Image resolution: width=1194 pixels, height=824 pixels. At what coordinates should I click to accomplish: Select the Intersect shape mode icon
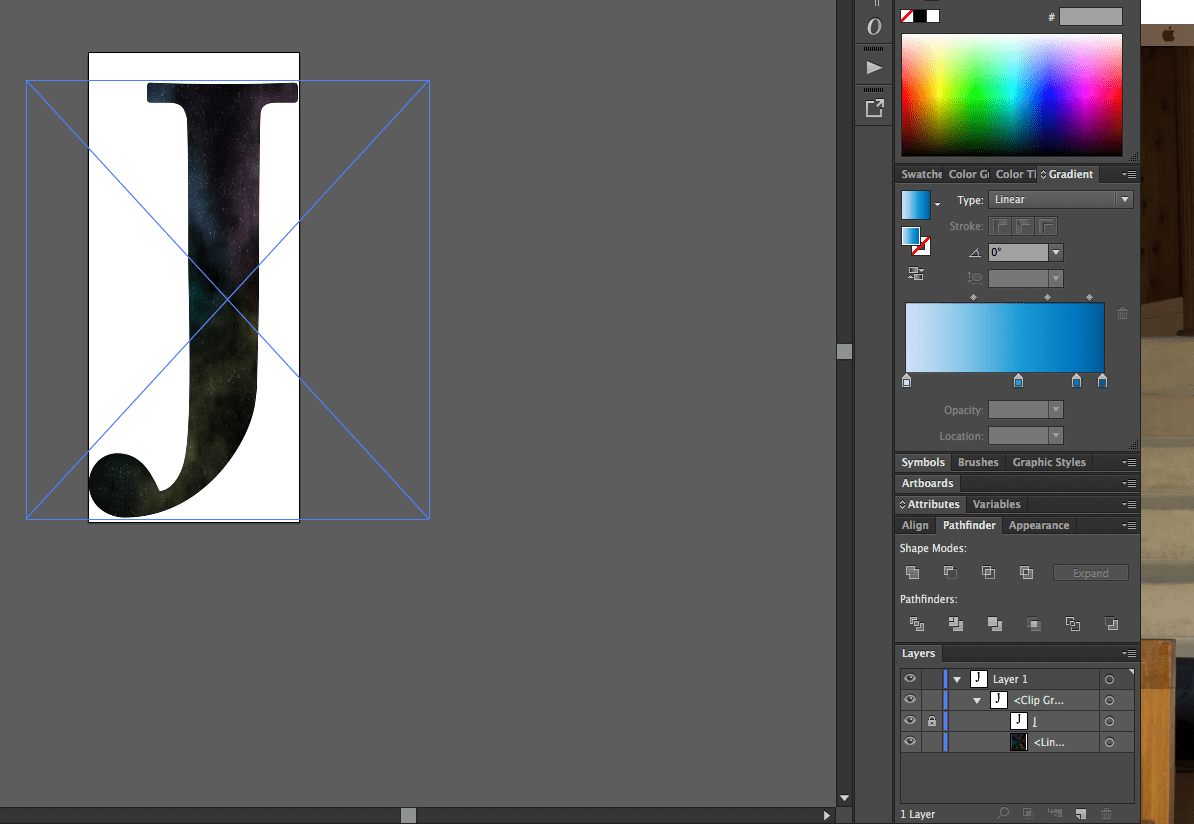point(988,572)
